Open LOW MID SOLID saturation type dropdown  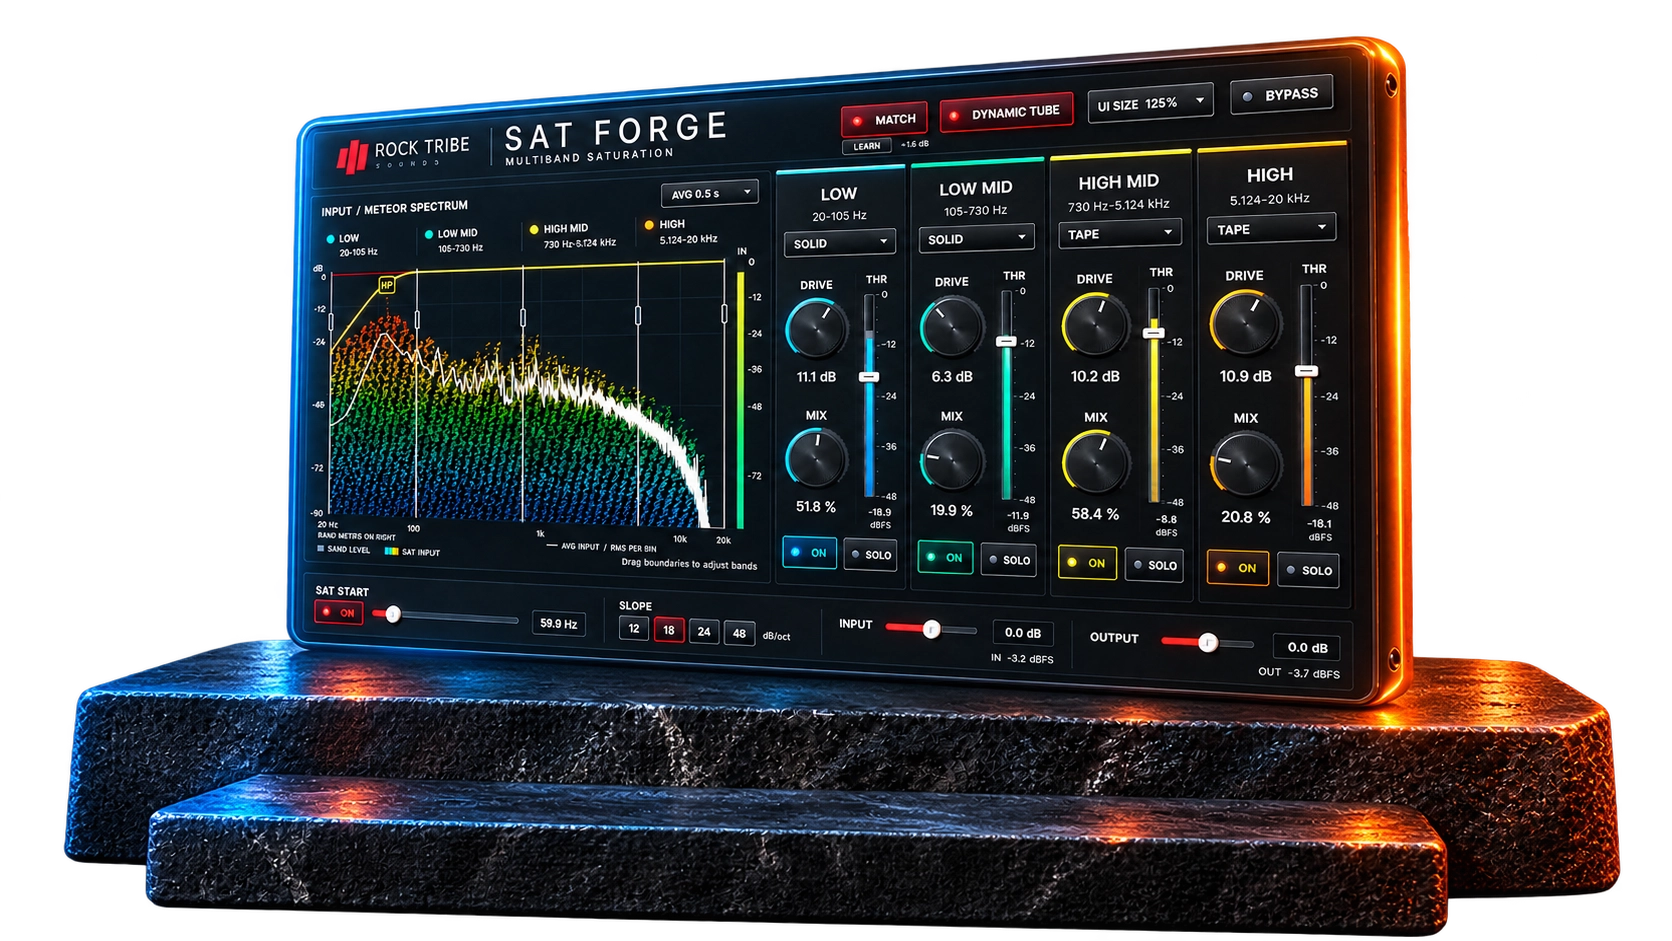coord(977,239)
